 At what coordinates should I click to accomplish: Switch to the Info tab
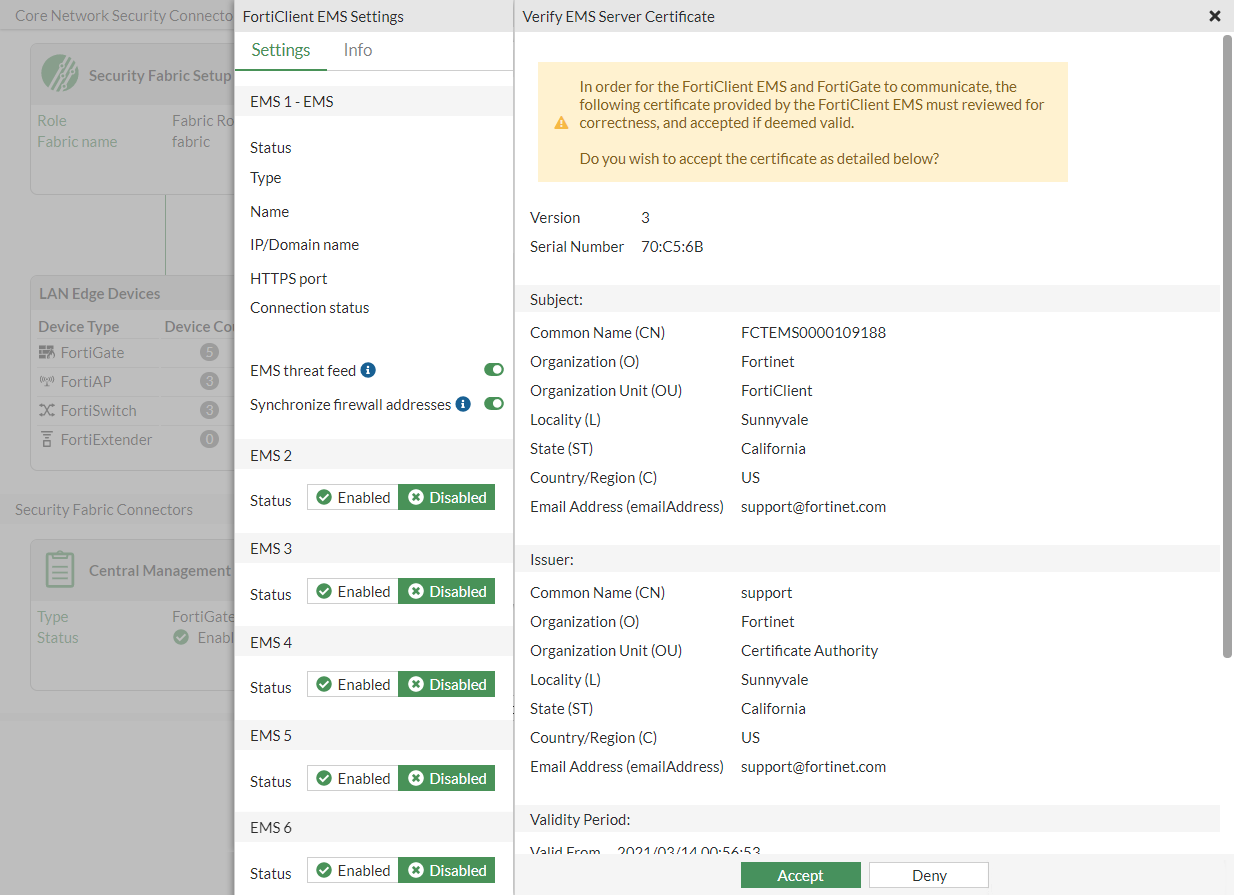pyautogui.click(x=357, y=50)
